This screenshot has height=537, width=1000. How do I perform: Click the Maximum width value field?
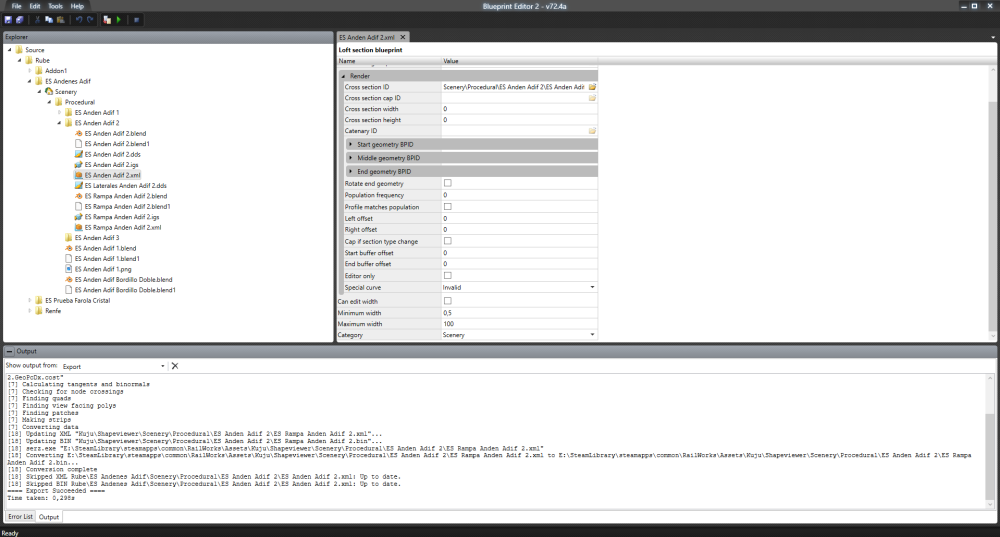518,324
